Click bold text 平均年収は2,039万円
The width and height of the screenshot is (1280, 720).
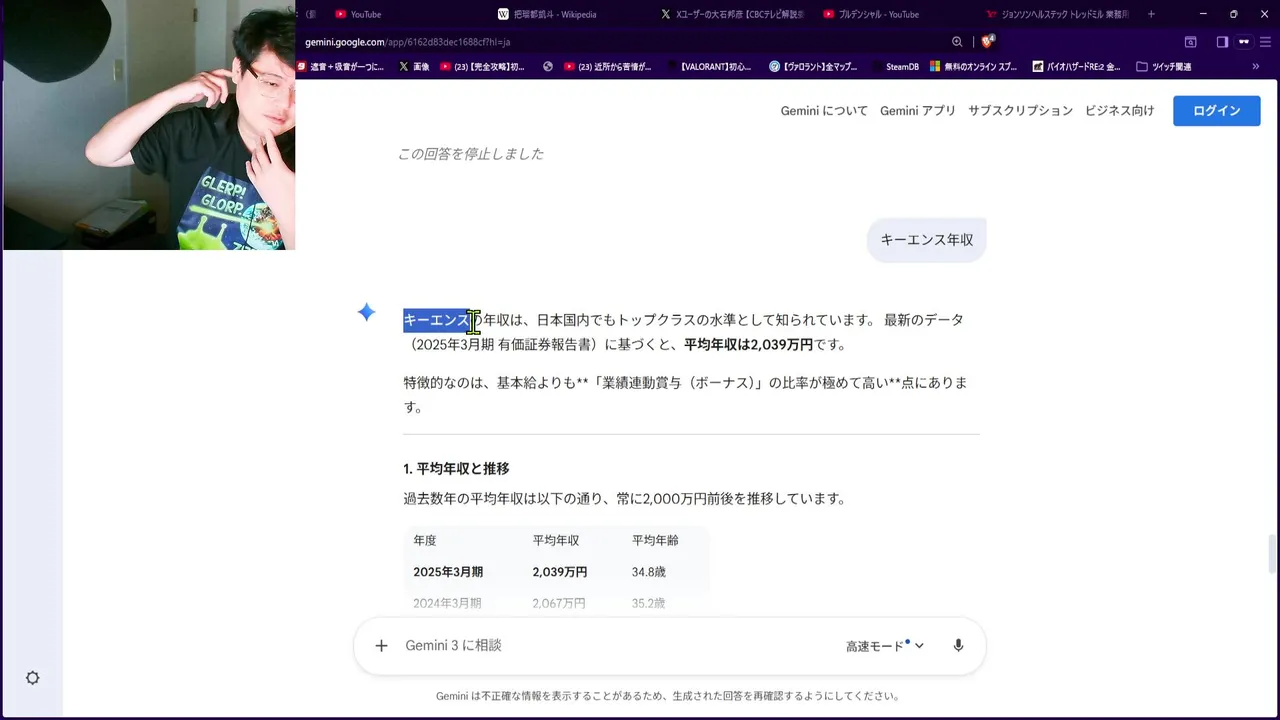coord(748,345)
